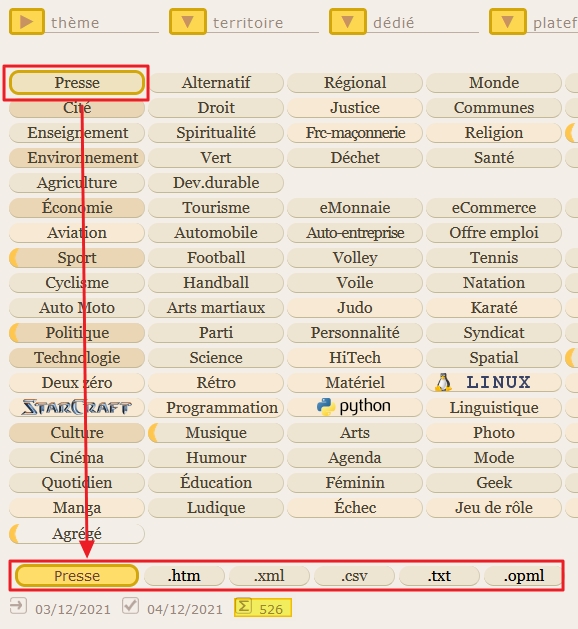This screenshot has height=629, width=578.
Task: Click the StarCraft logo tag
Action: click(x=77, y=408)
